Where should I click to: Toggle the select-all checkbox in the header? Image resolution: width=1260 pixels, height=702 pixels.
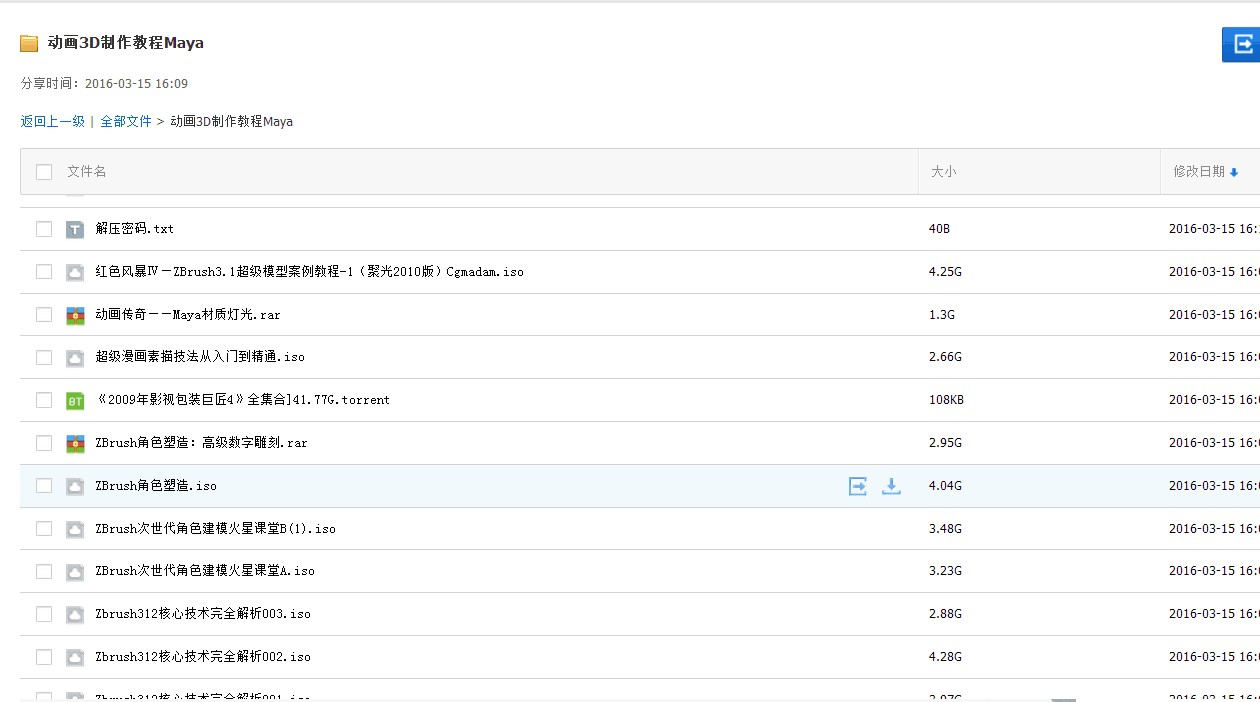(x=44, y=172)
